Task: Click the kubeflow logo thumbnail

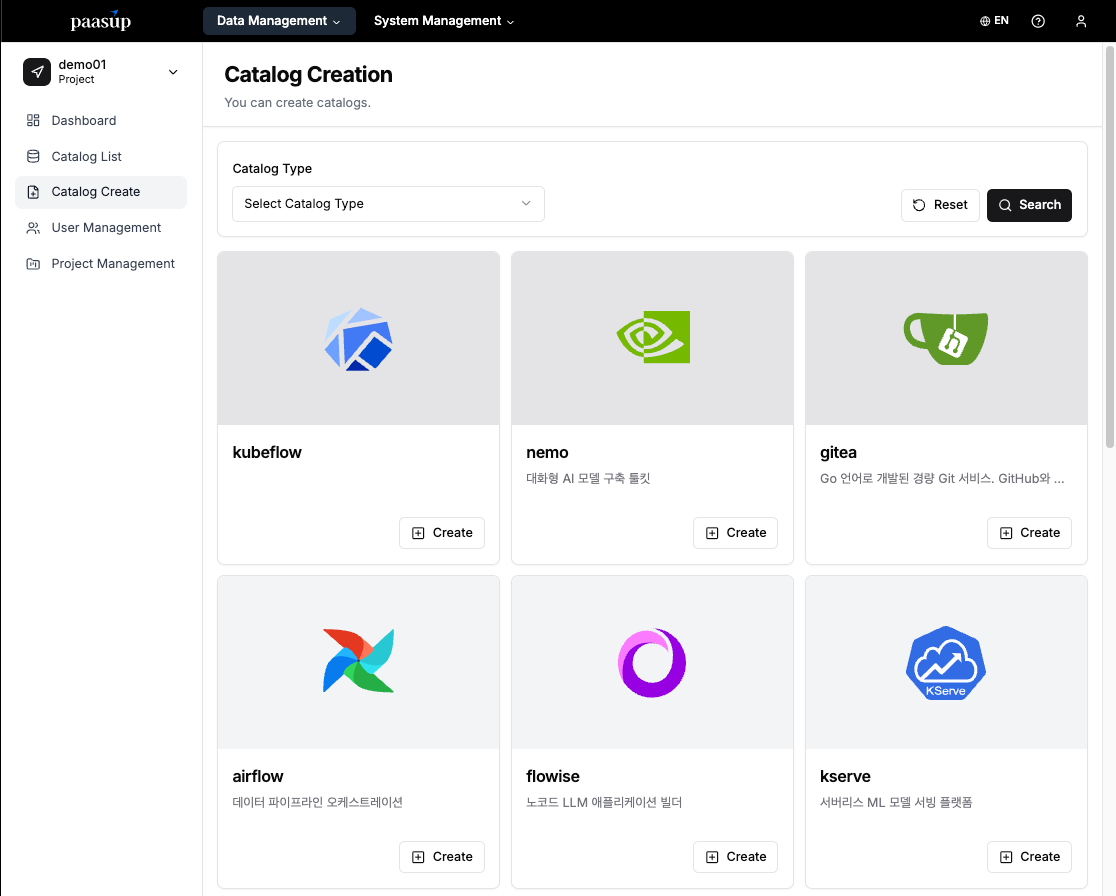Action: (358, 339)
